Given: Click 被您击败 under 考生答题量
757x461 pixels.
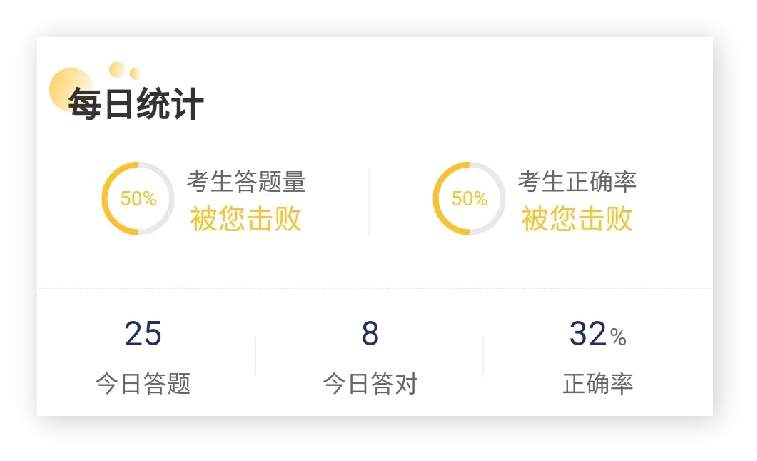Looking at the screenshot, I should pos(245,219).
